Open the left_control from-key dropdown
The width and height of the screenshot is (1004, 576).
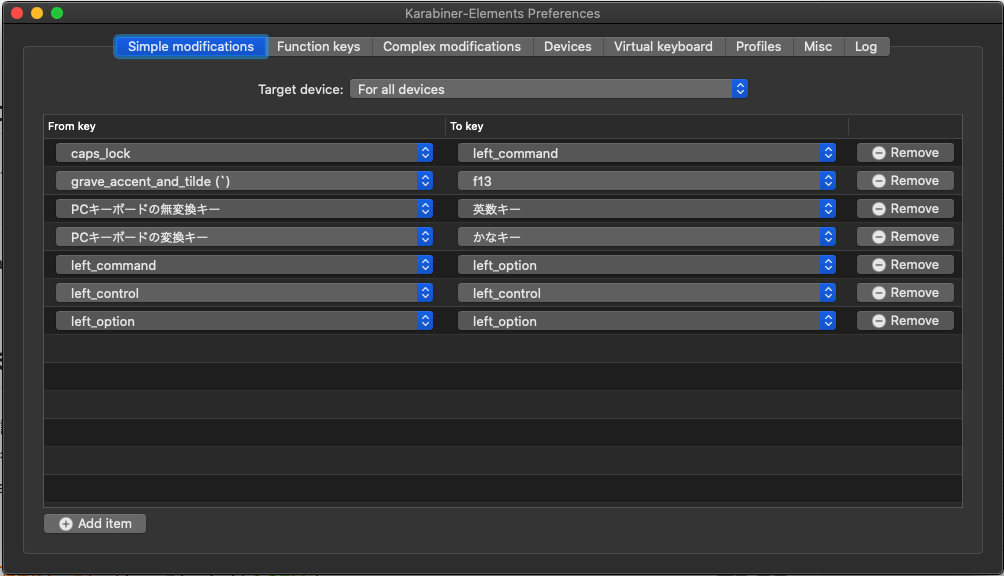click(244, 293)
